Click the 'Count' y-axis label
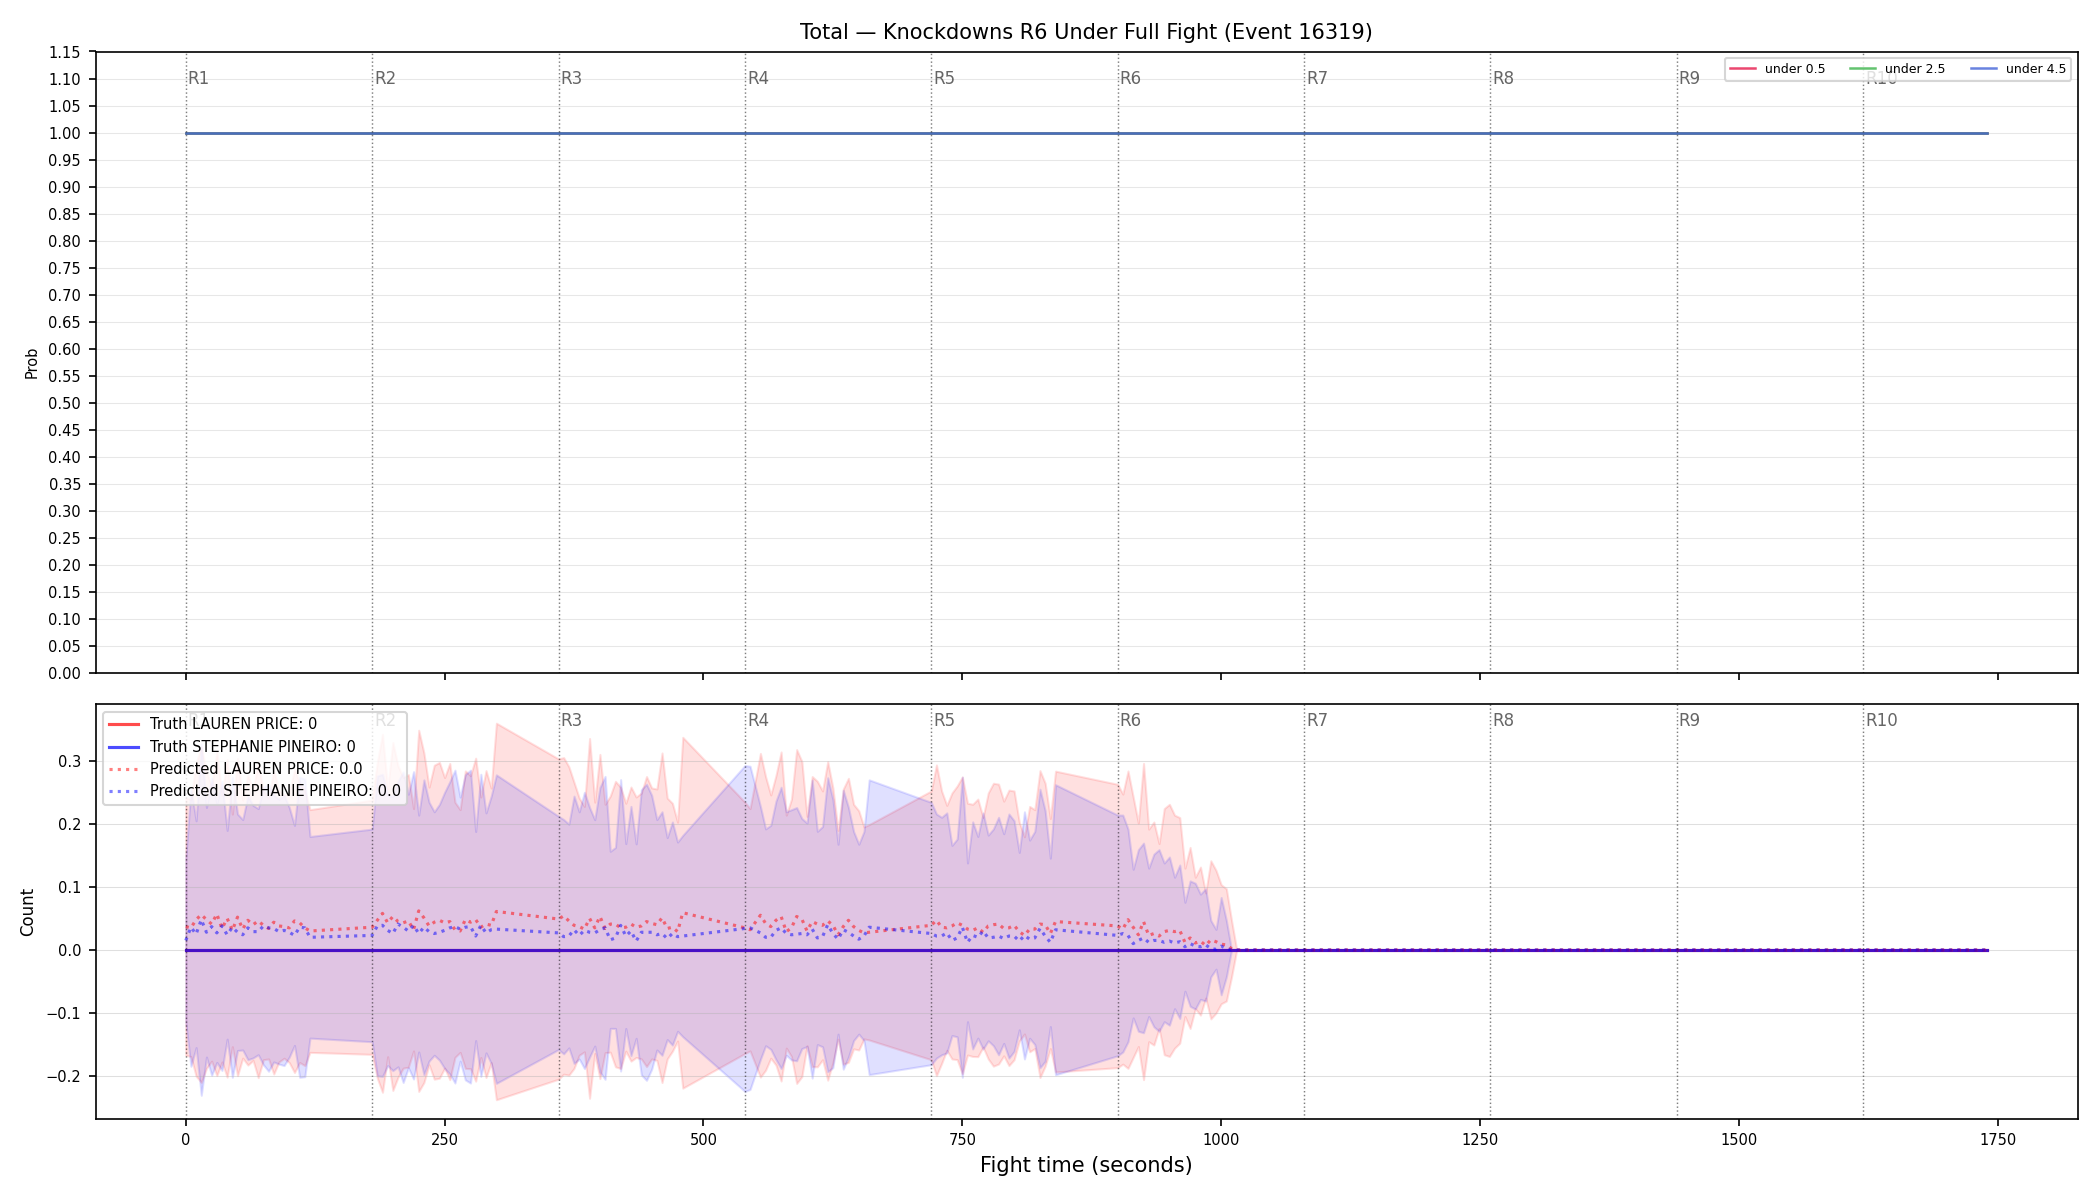Image resolution: width=2100 pixels, height=1200 pixels. (x=27, y=912)
